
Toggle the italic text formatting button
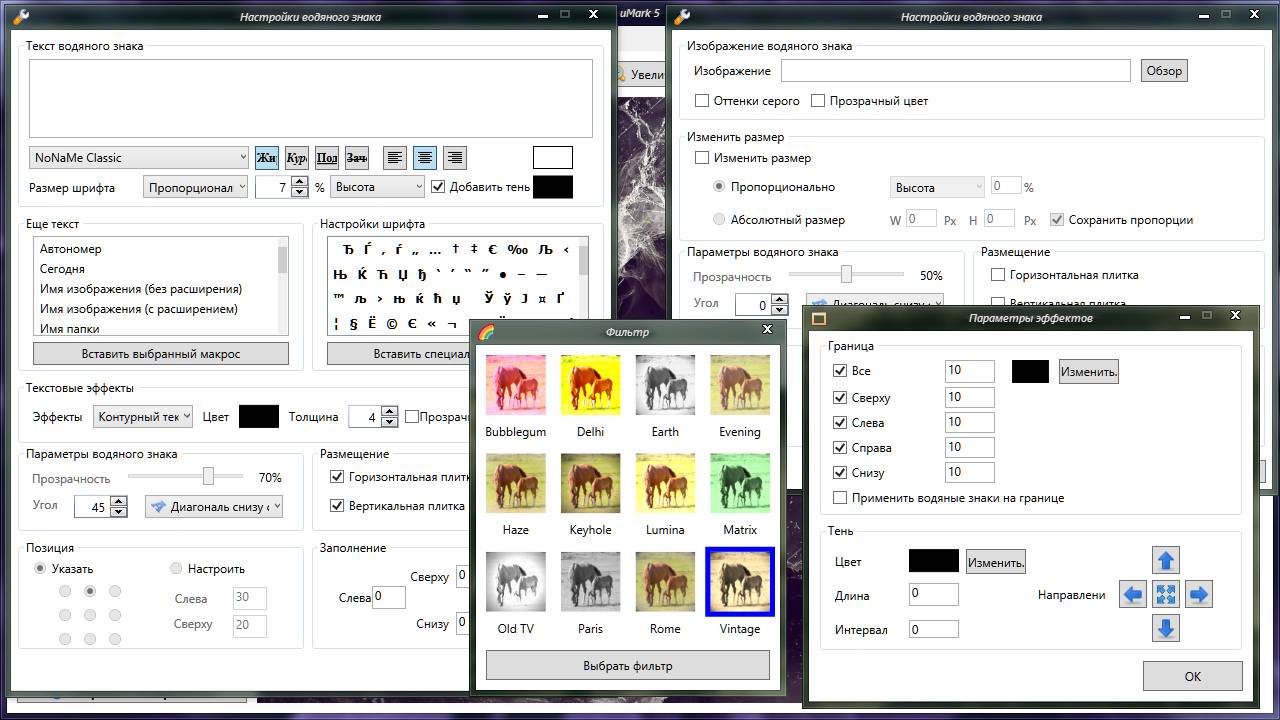coord(296,158)
